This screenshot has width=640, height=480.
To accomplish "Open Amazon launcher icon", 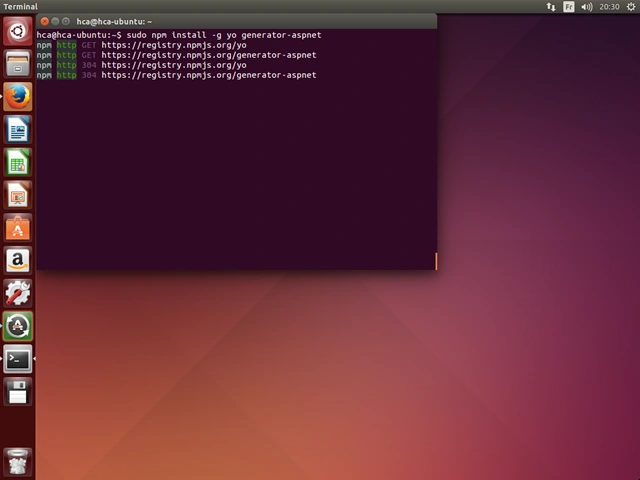I will [18, 261].
